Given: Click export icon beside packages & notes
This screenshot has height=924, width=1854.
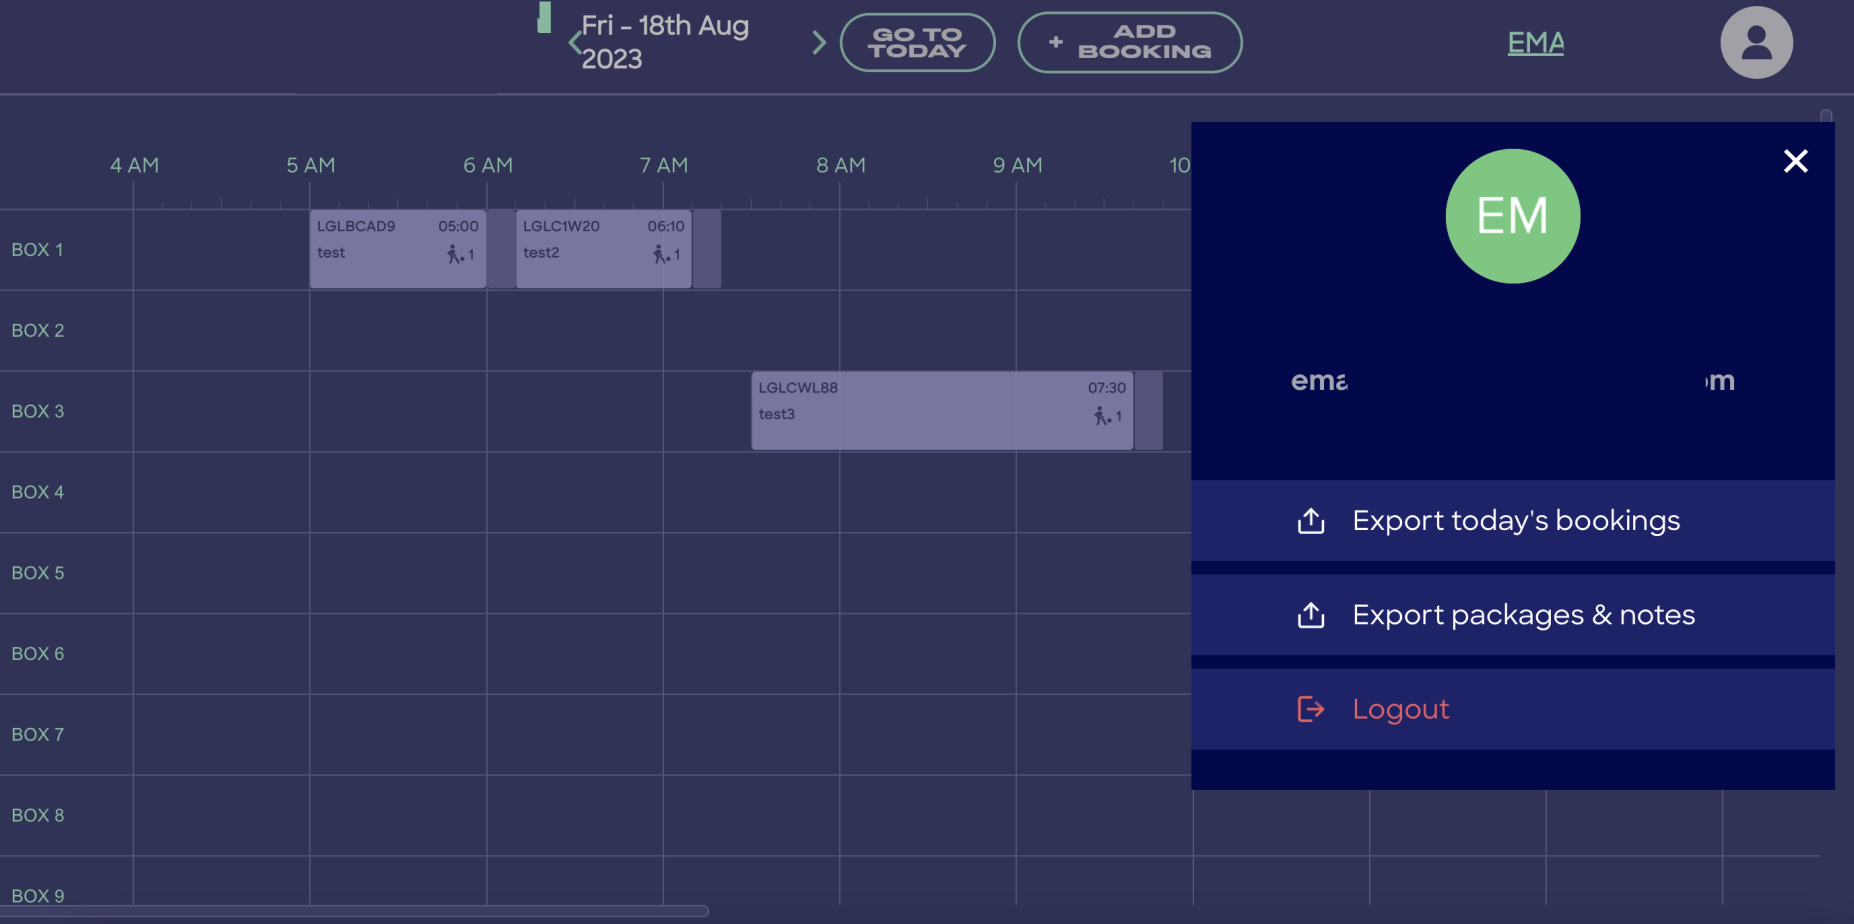Looking at the screenshot, I should tap(1310, 615).
